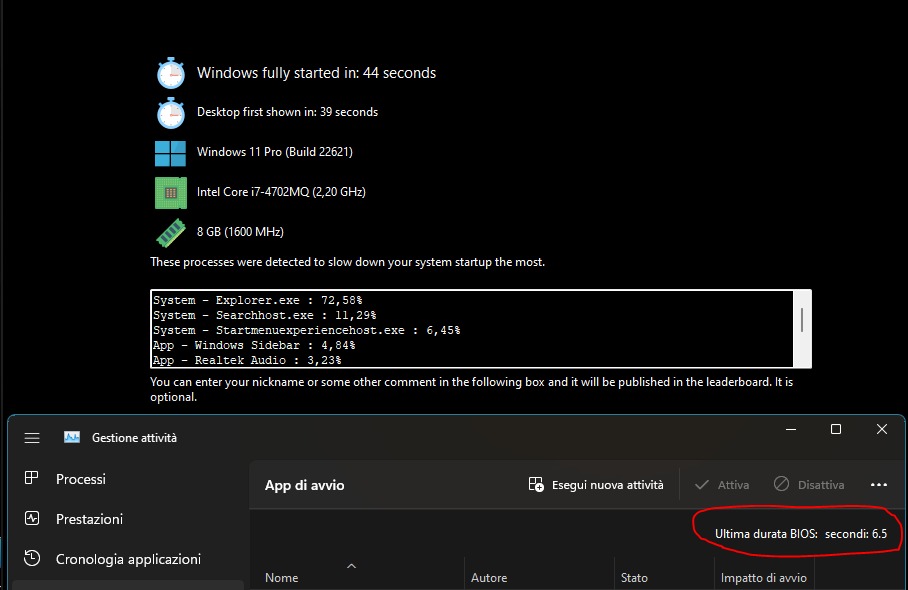Click the 'App di avvio' page heading
908x590 pixels.
click(305, 485)
